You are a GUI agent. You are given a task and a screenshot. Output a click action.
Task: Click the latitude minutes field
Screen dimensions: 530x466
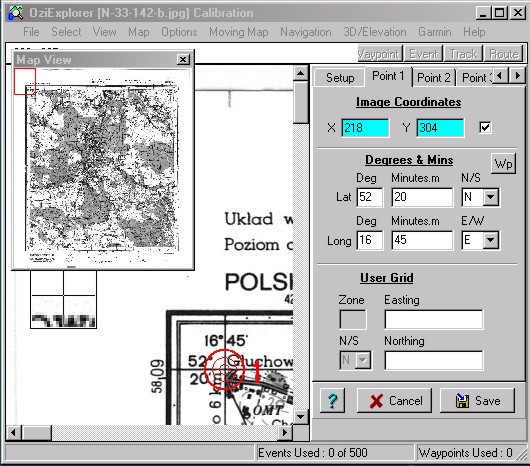point(422,197)
